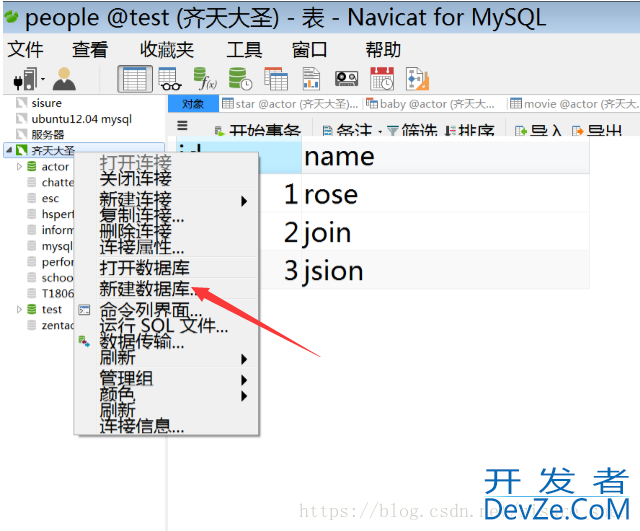This screenshot has width=640, height=531.
Task: Collapse the 齐天大圣 connection tree
Action: click(9, 150)
